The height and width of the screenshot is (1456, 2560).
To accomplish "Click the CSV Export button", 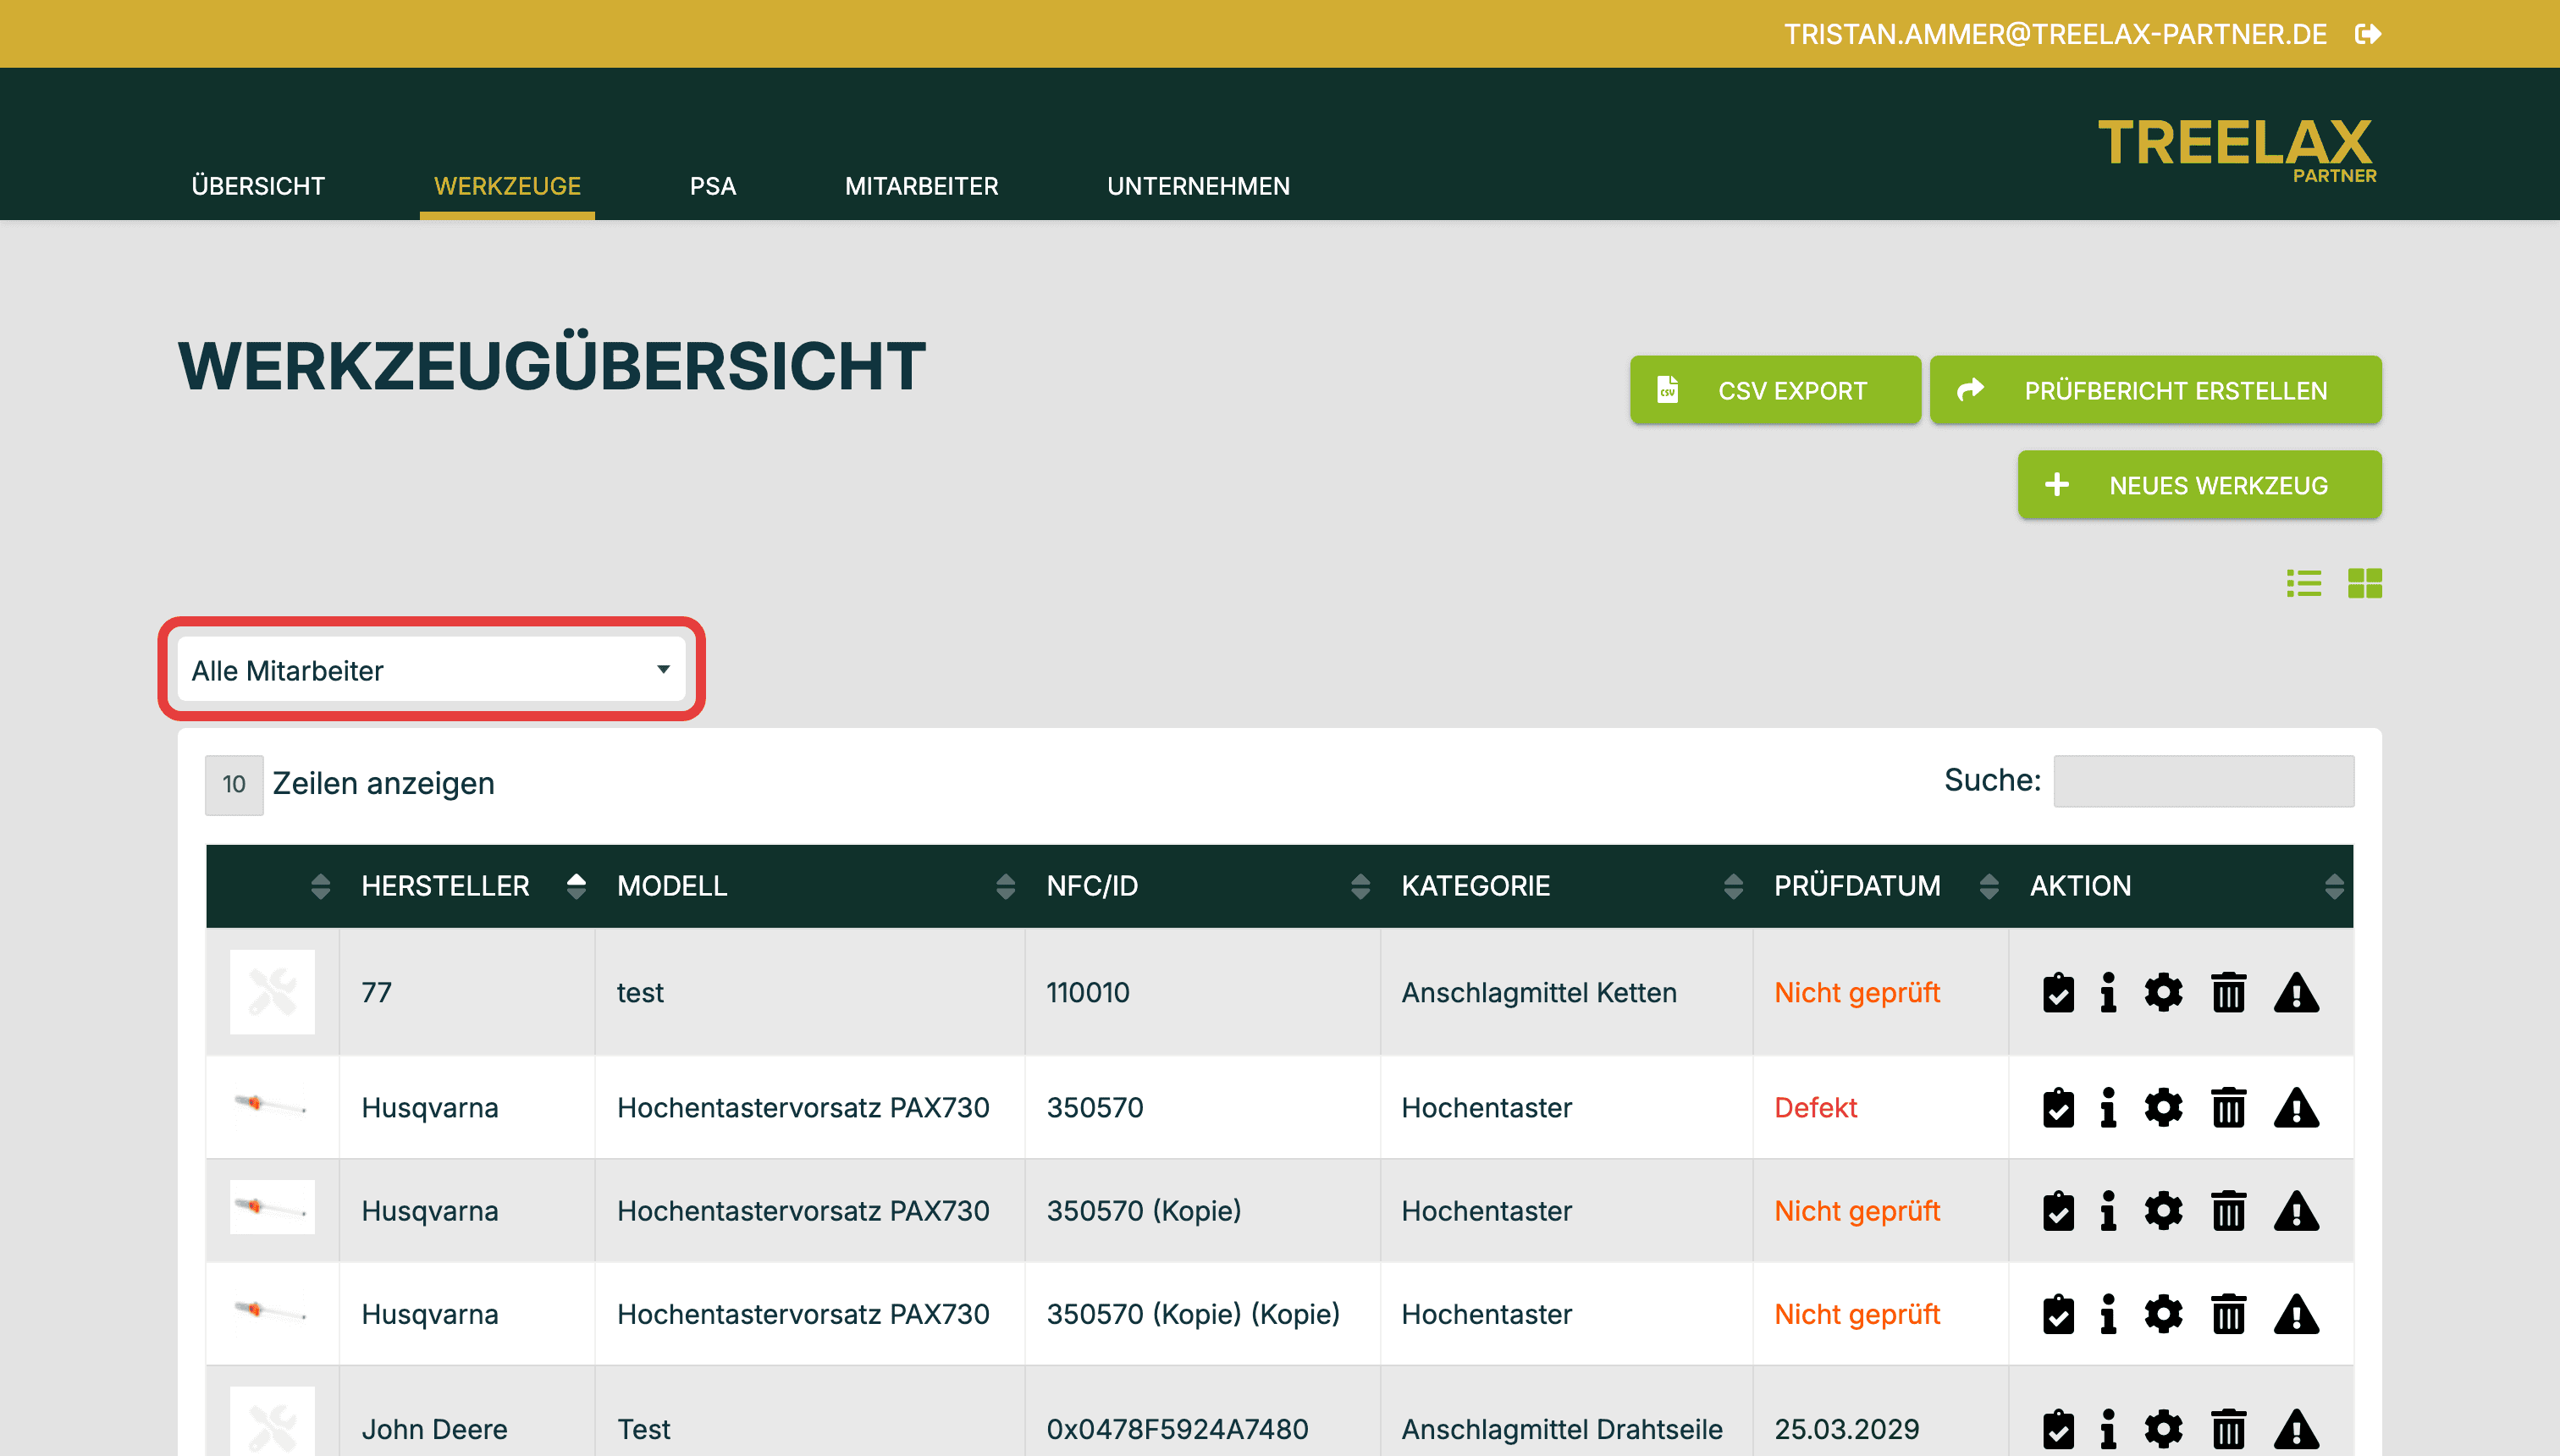I will (1775, 390).
